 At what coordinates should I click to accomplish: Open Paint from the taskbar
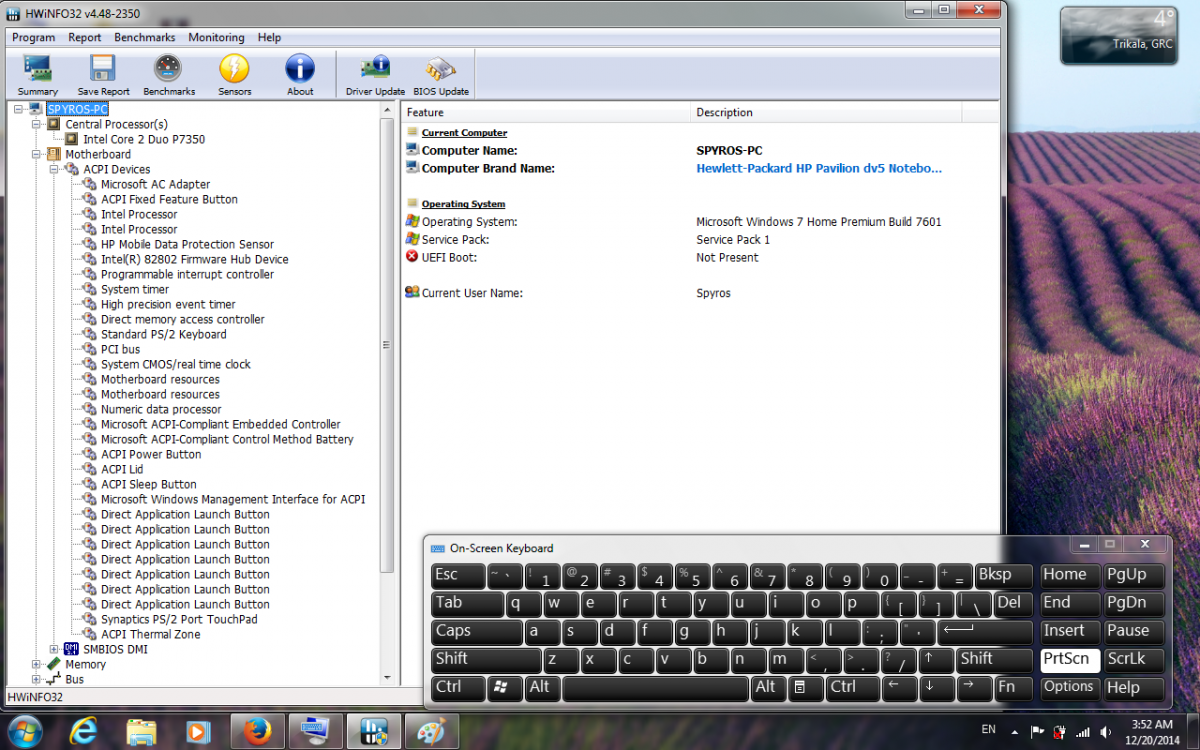432,732
